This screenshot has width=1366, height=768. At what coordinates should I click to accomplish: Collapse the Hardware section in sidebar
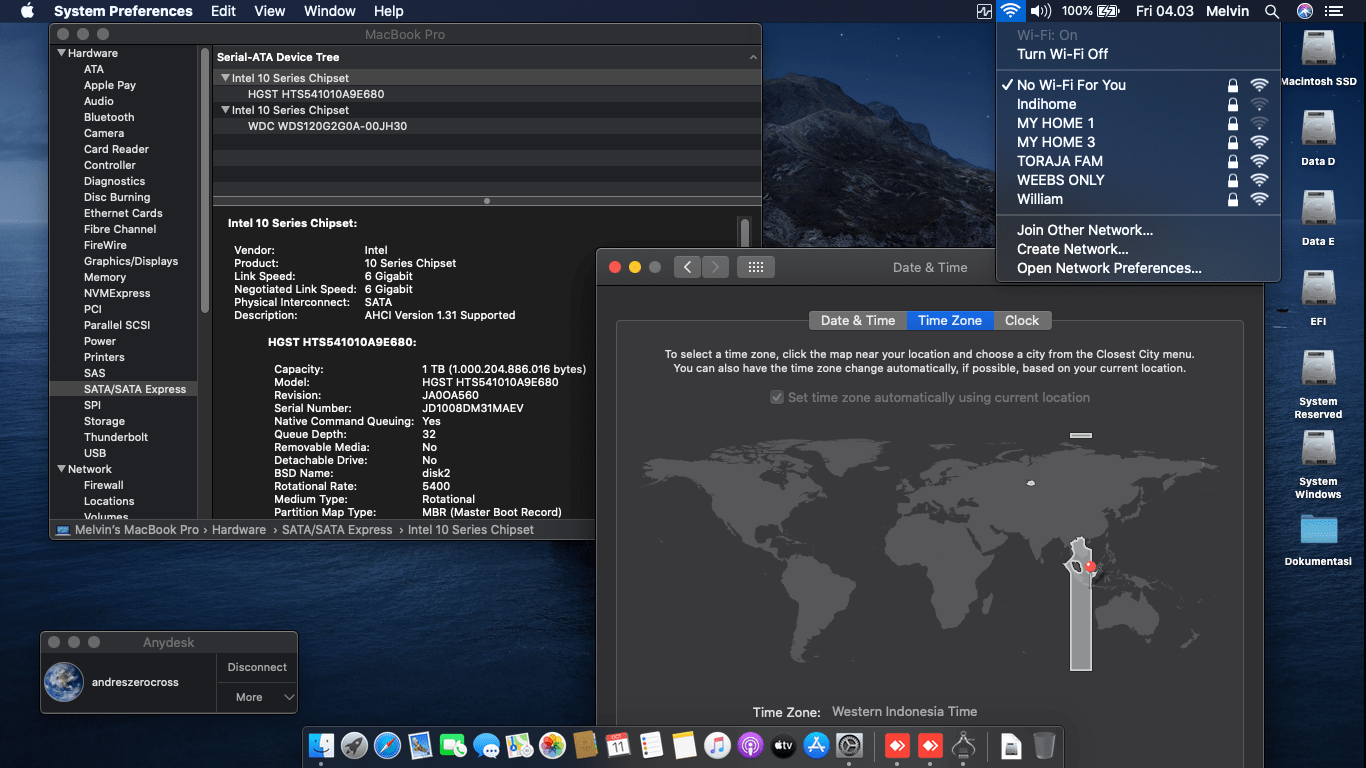point(62,53)
